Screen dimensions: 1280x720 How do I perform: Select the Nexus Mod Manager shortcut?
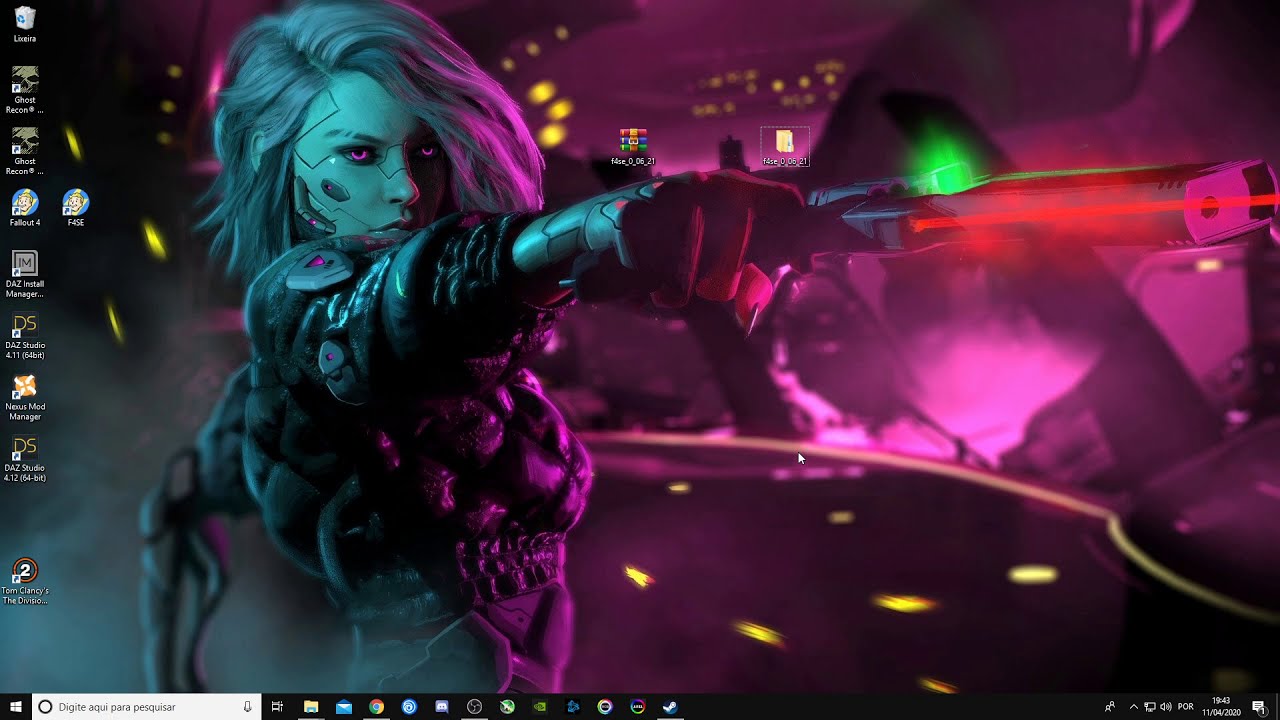(25, 397)
